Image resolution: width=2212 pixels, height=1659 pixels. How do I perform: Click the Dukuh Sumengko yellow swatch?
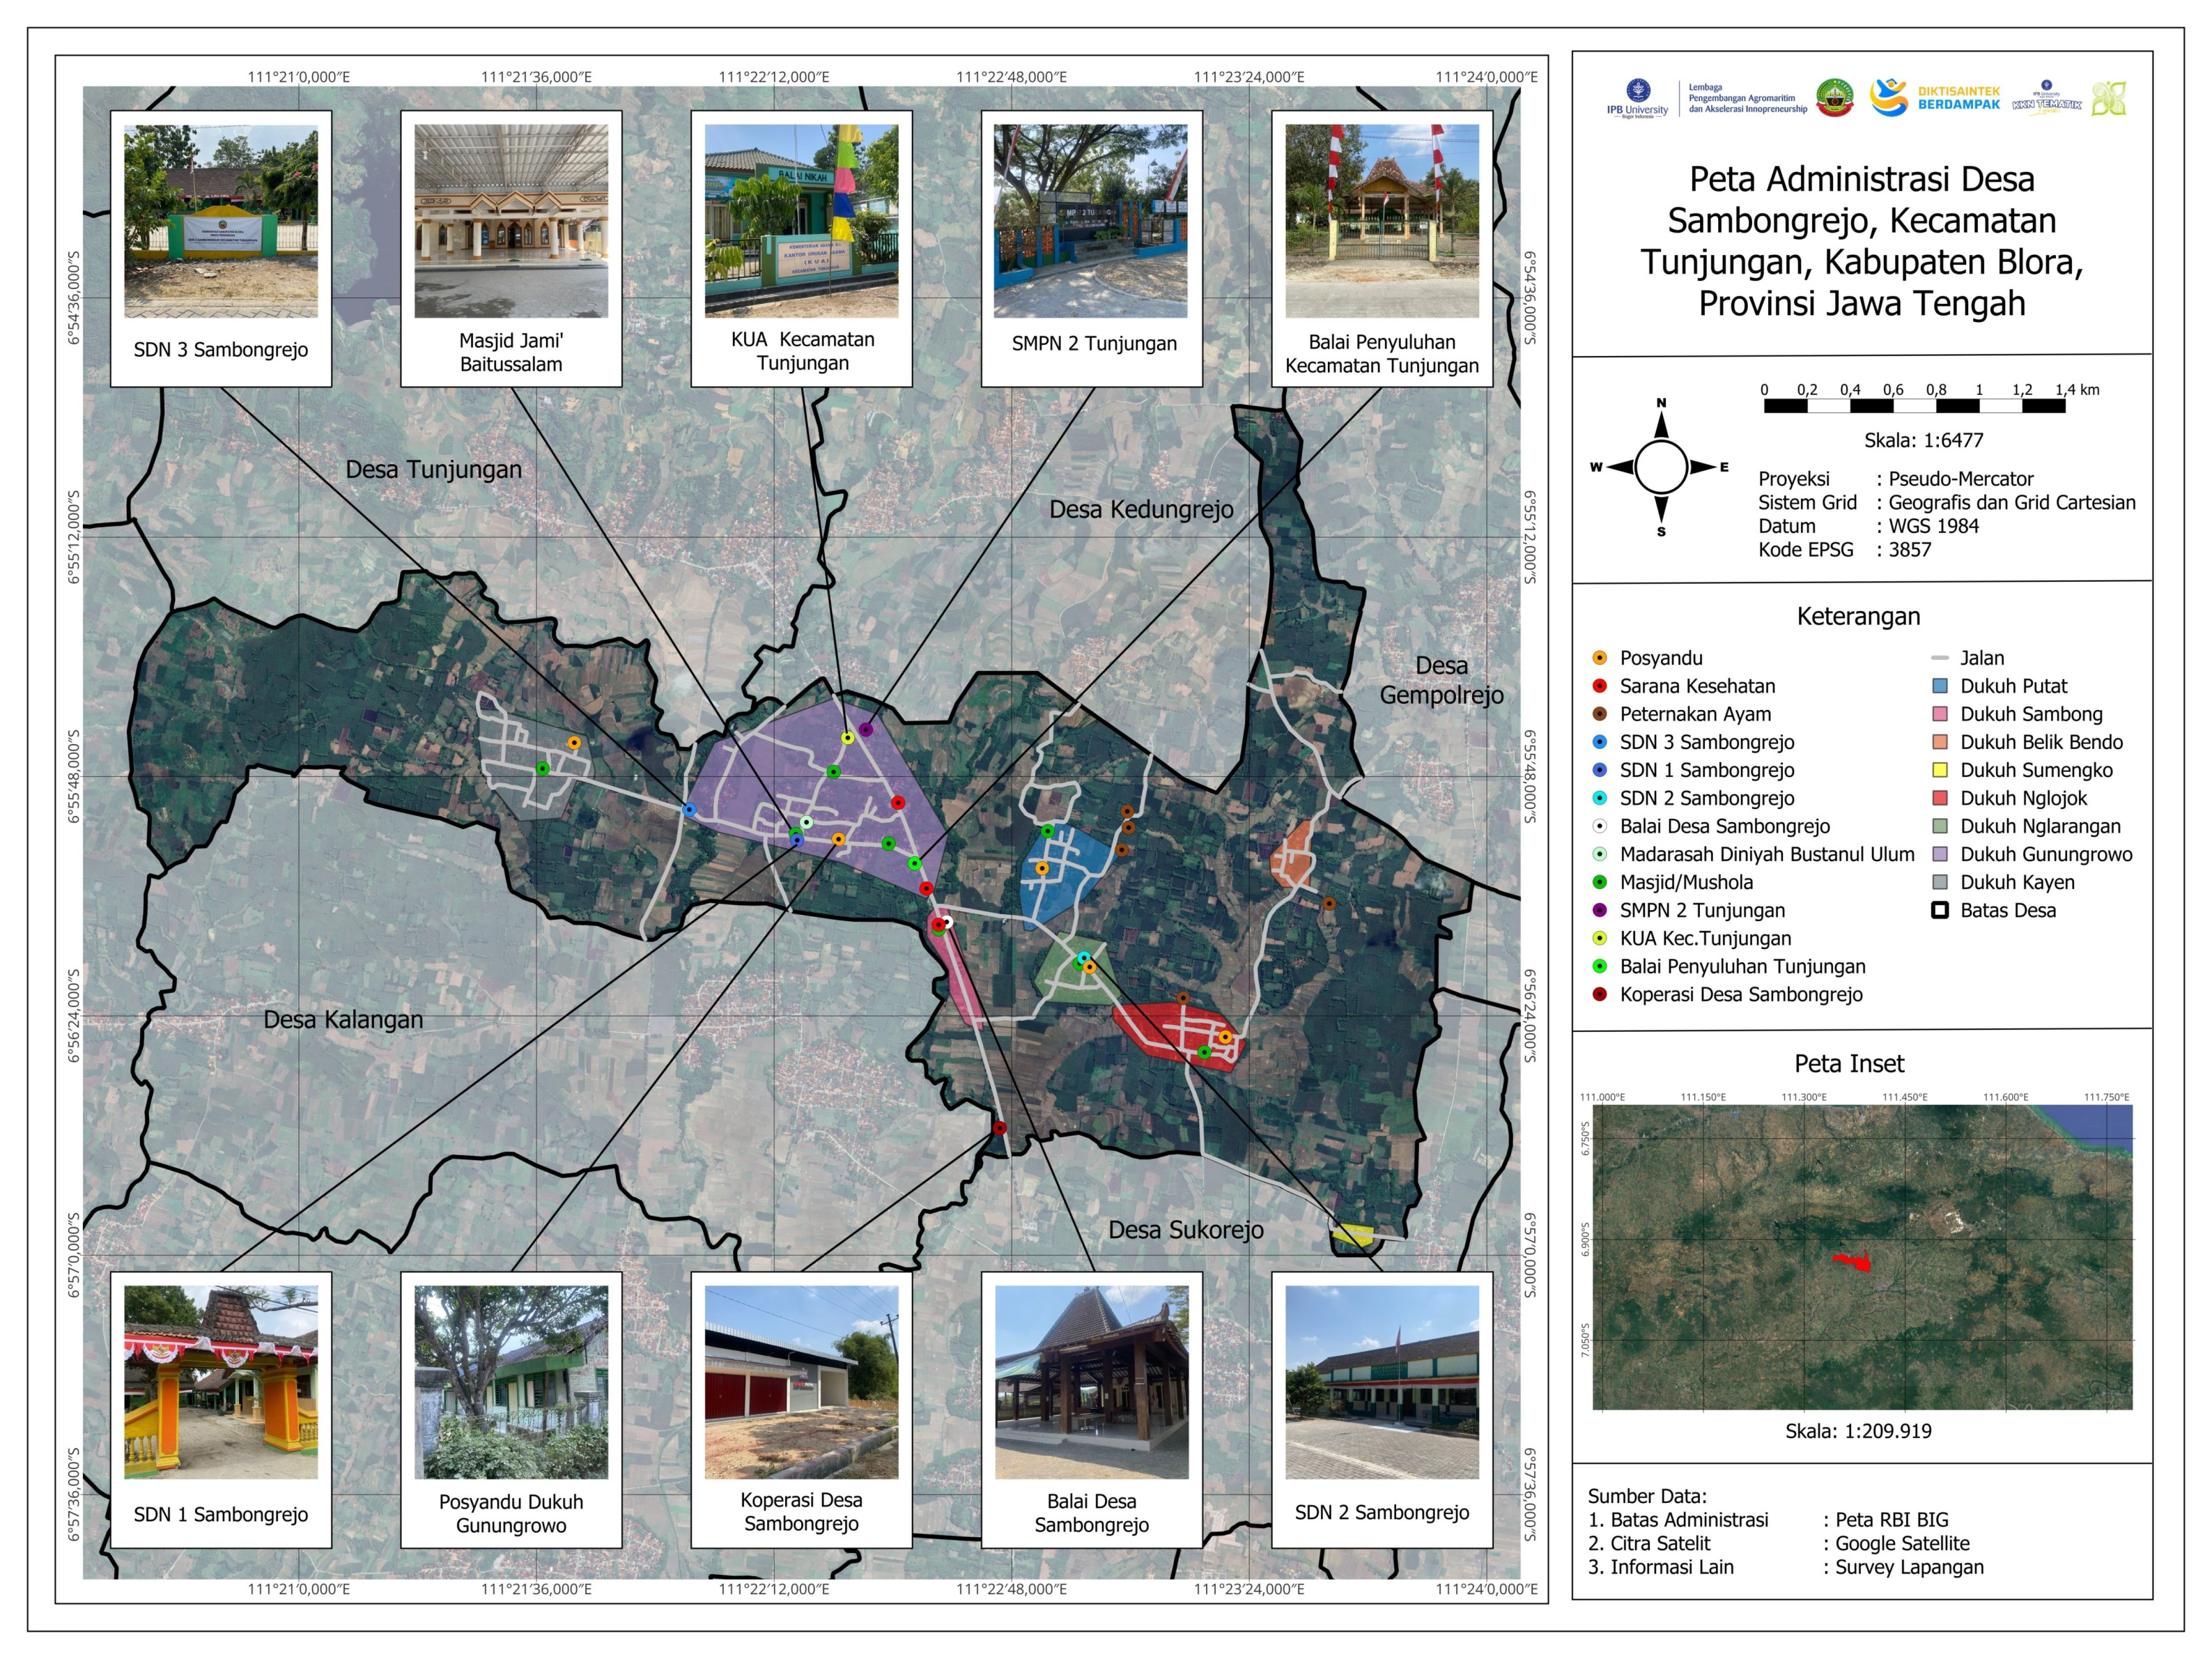pos(1940,770)
